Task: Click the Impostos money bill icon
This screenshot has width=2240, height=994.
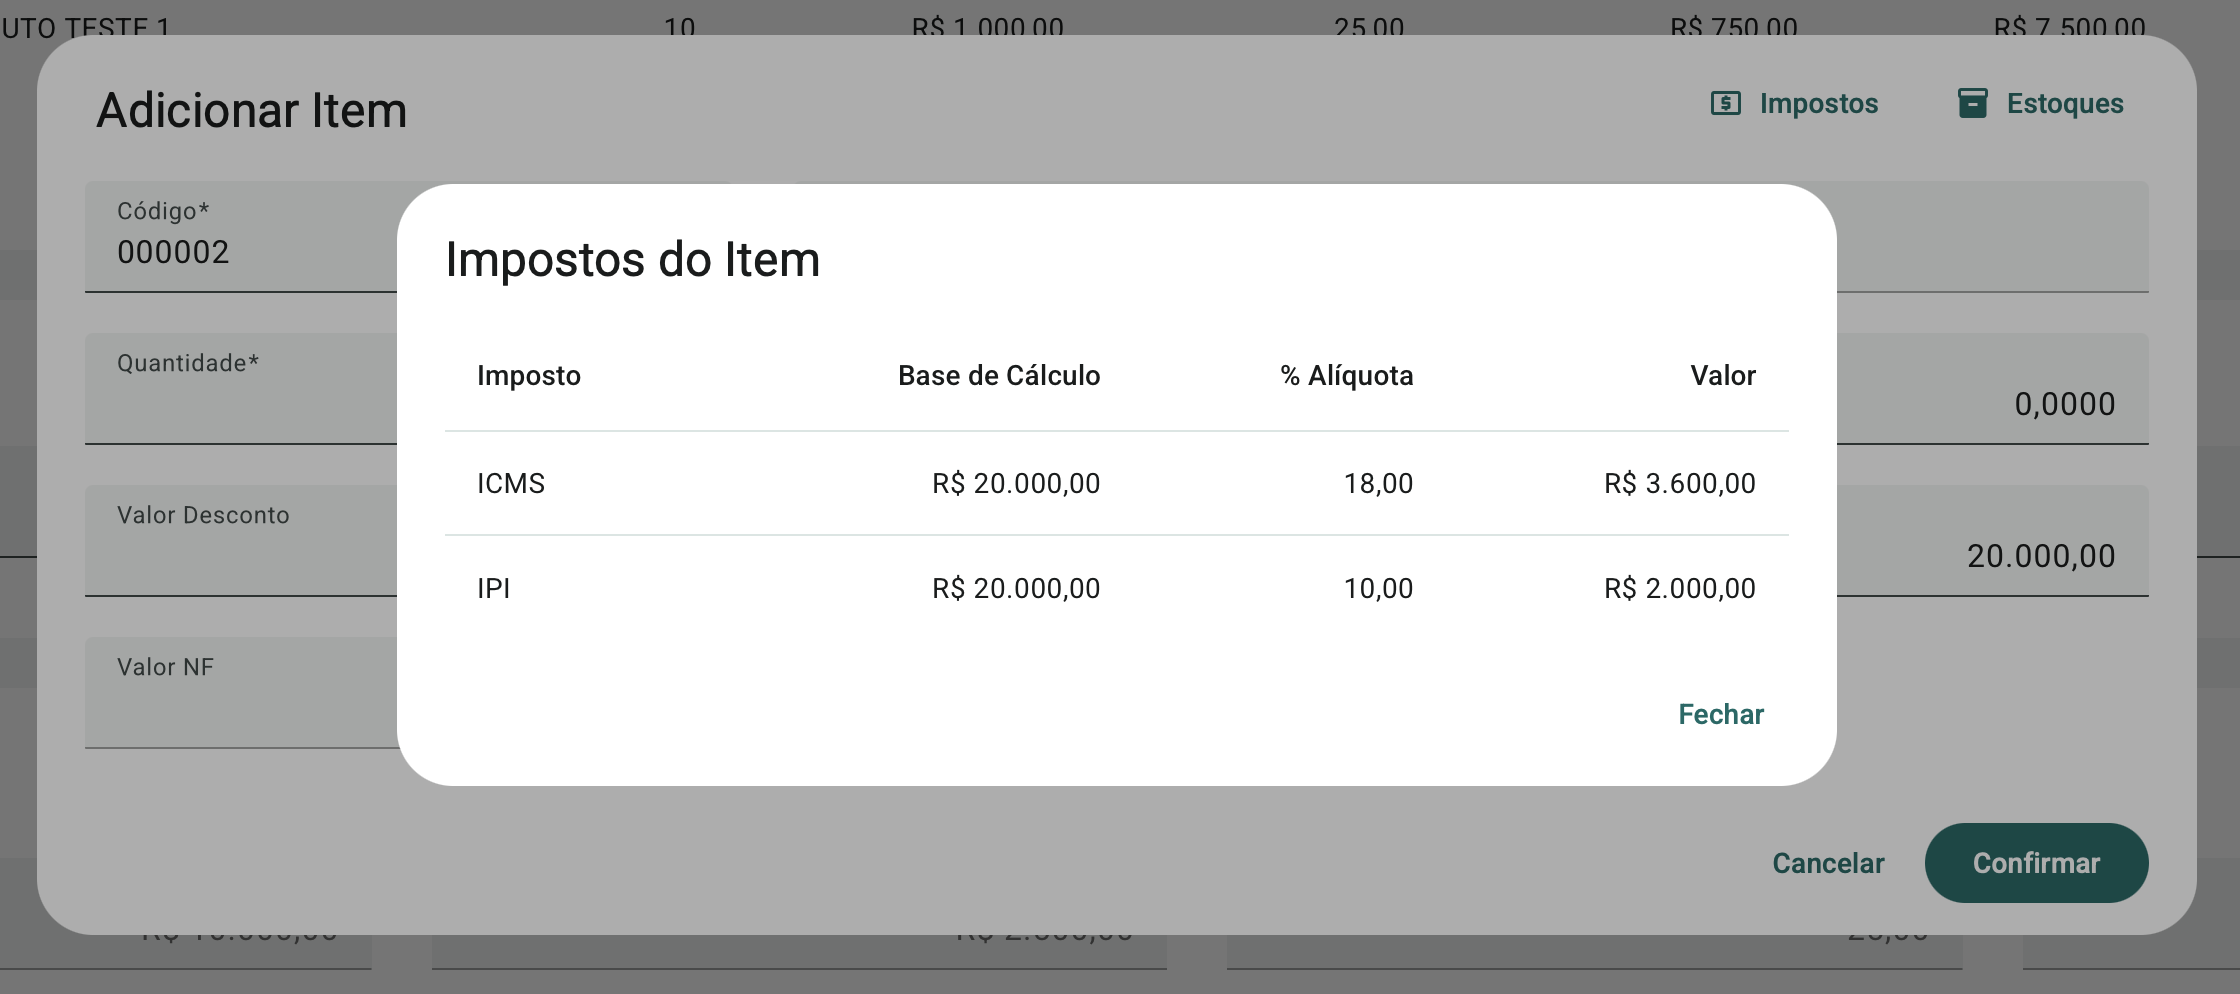Action: [x=1726, y=103]
